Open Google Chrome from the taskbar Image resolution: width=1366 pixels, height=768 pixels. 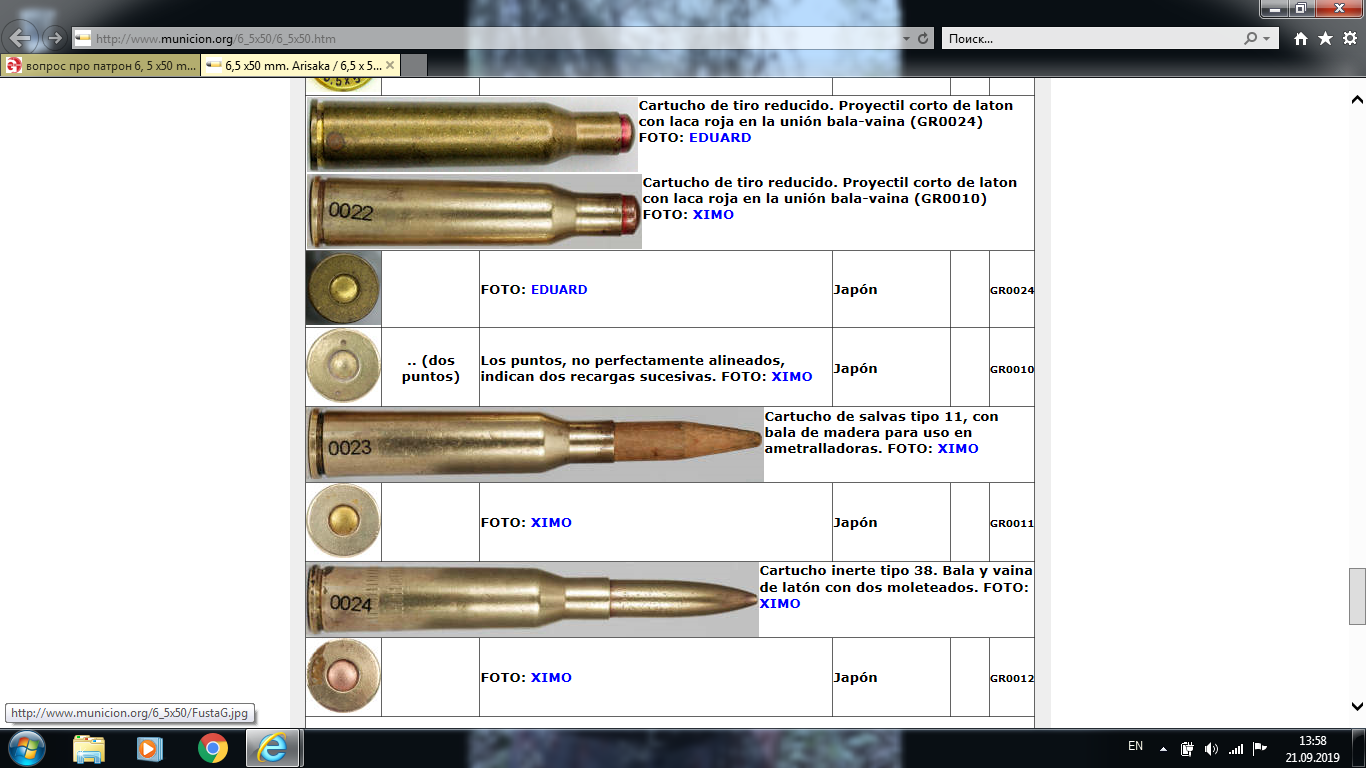pos(212,747)
